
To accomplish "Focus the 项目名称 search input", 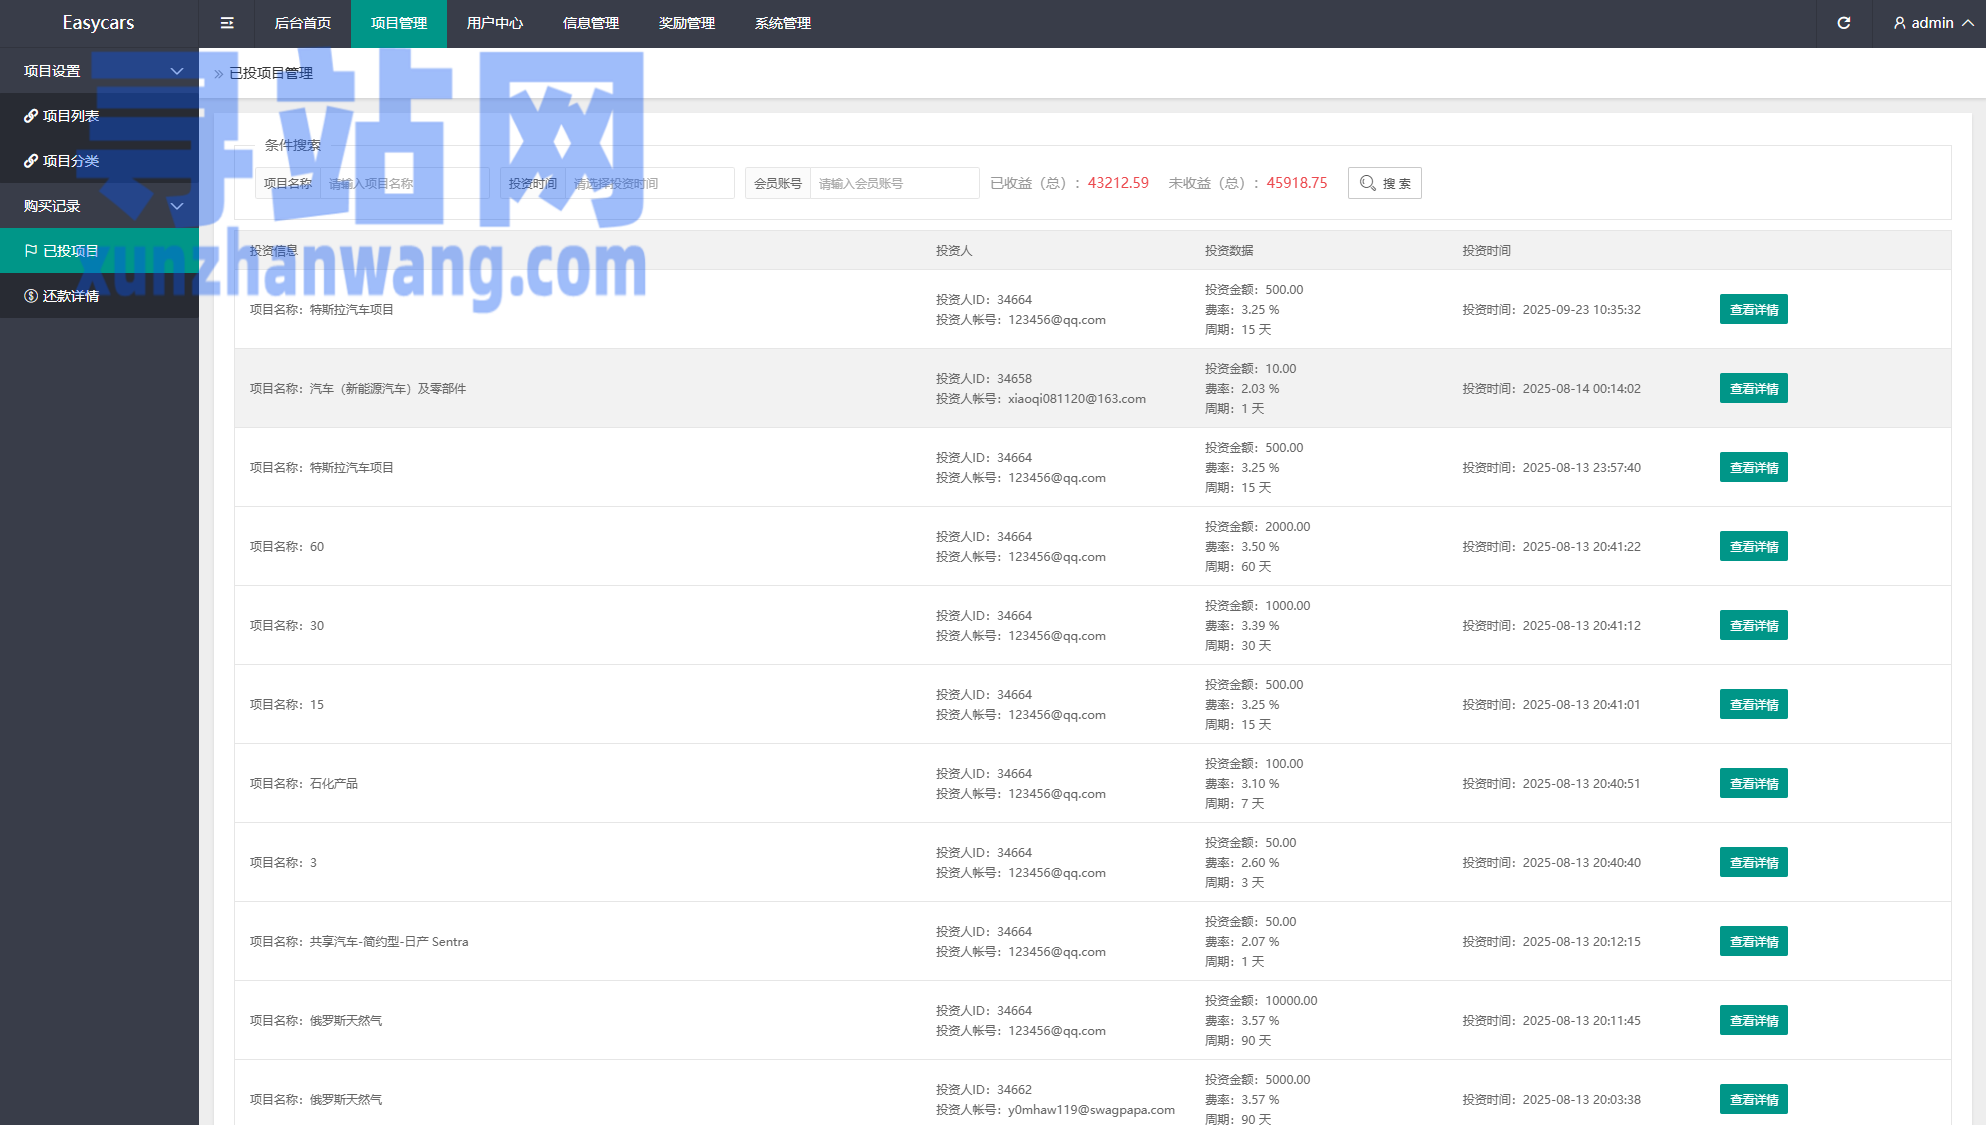I will (404, 184).
